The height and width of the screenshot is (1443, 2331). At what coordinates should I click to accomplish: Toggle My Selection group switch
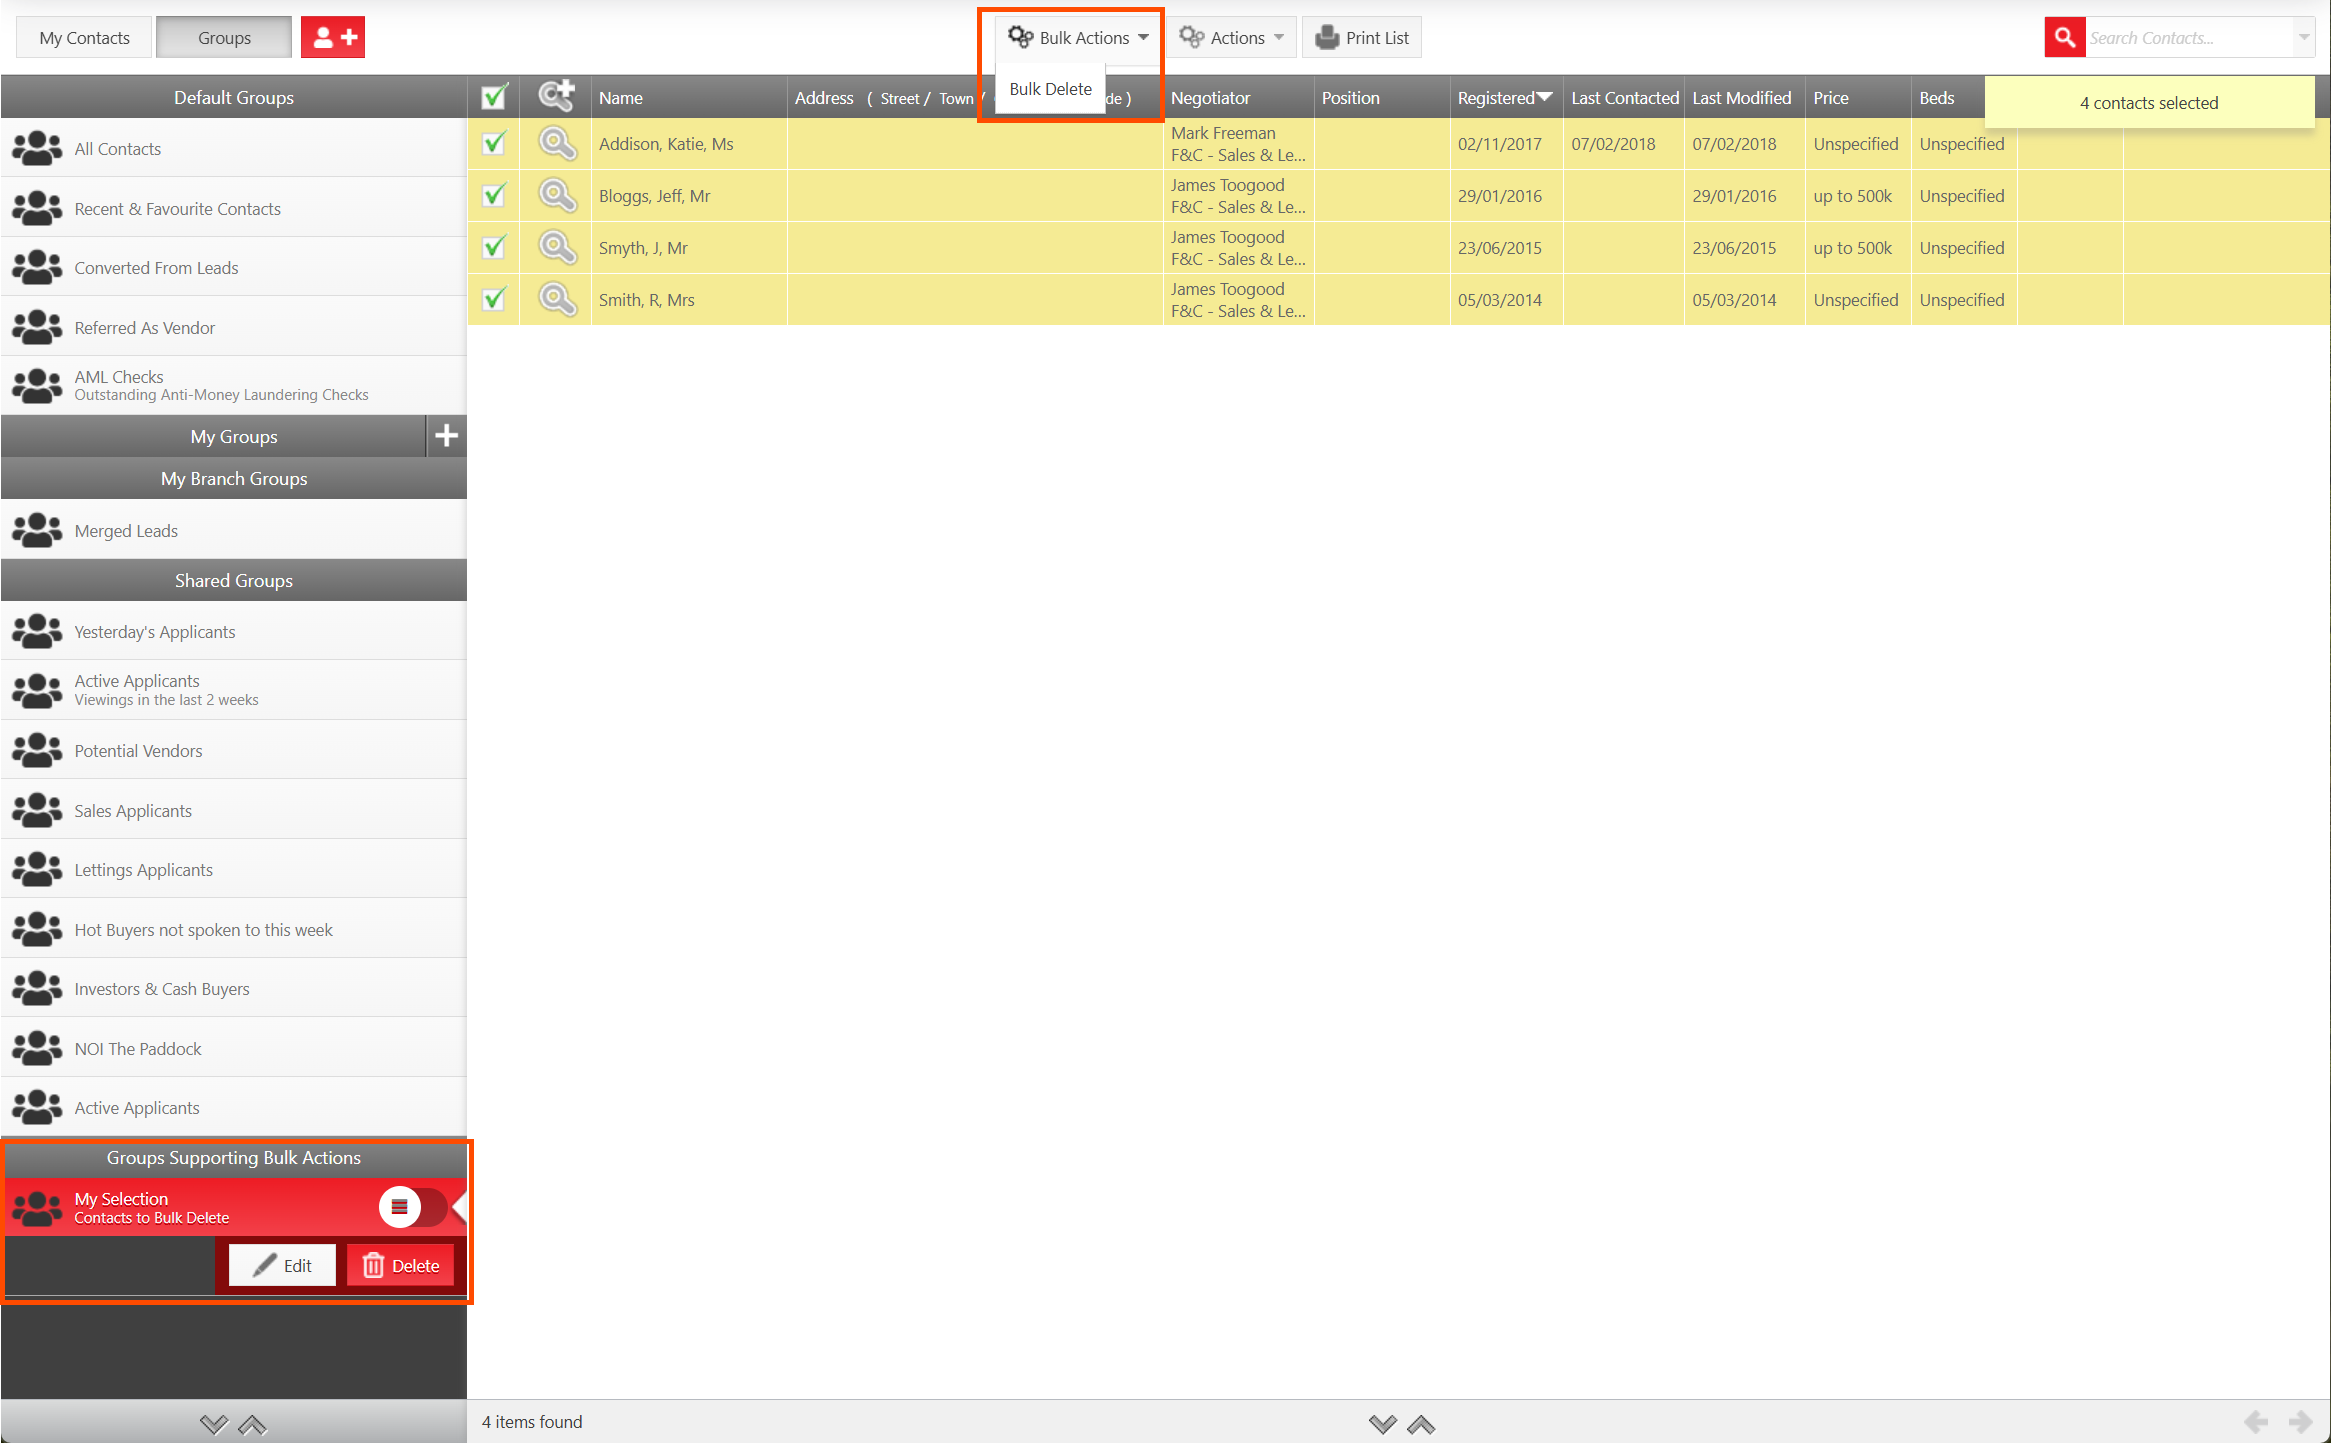412,1207
